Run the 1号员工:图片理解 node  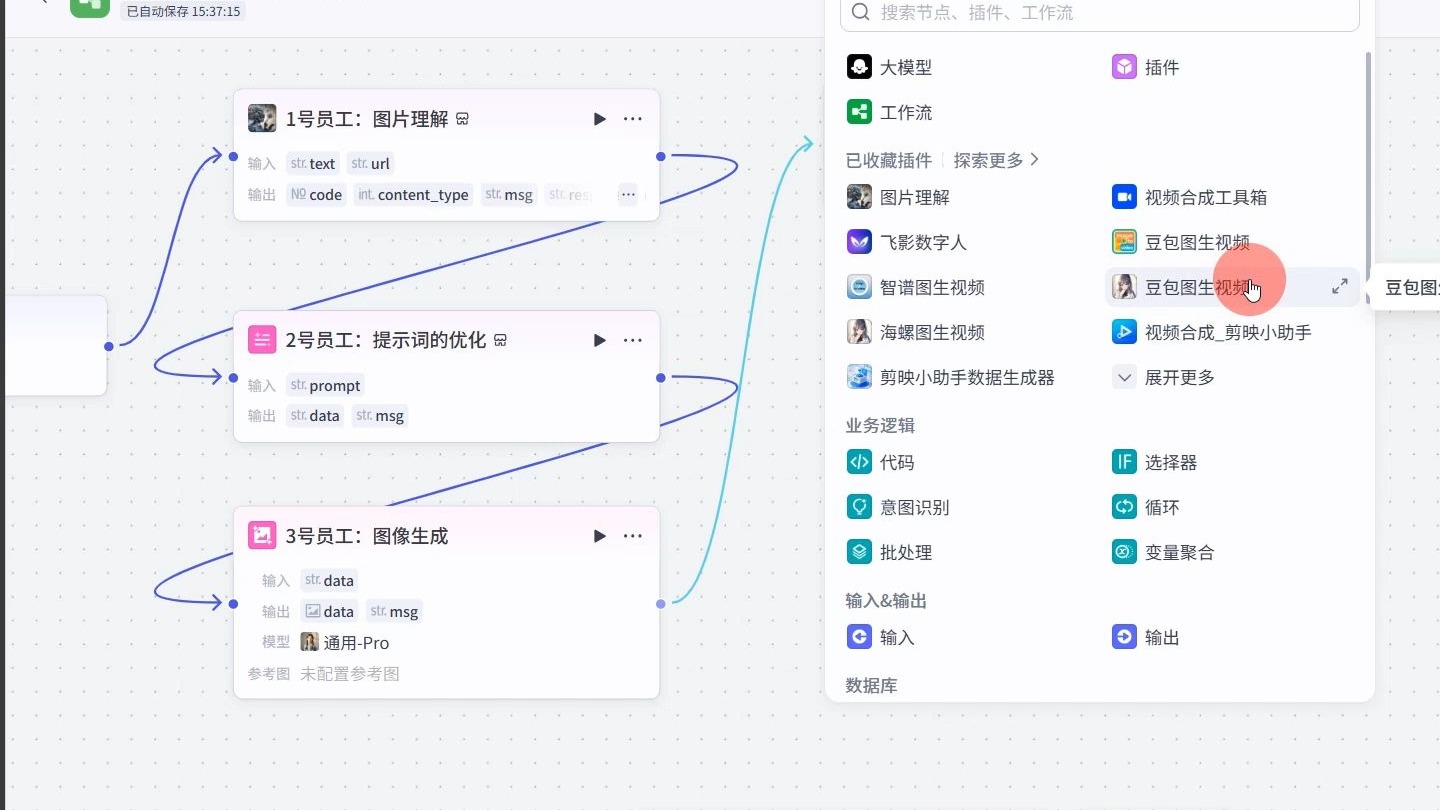600,119
